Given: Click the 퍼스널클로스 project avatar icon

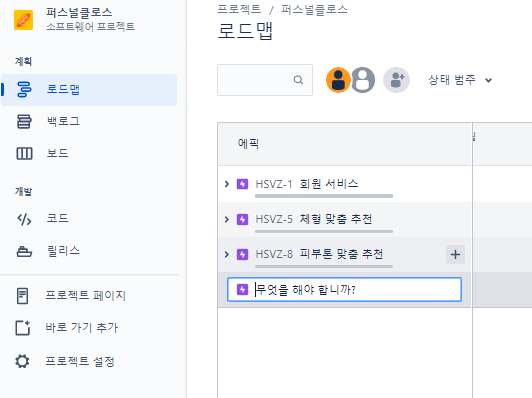Looking at the screenshot, I should click(23, 20).
